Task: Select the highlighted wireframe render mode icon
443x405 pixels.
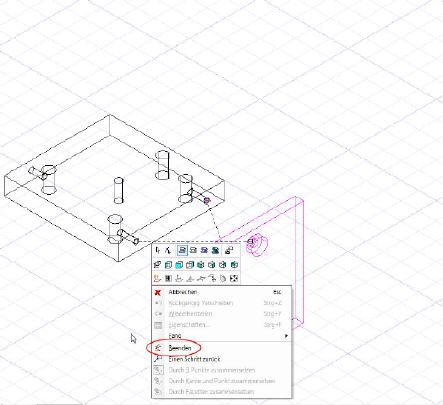Action: [182, 250]
